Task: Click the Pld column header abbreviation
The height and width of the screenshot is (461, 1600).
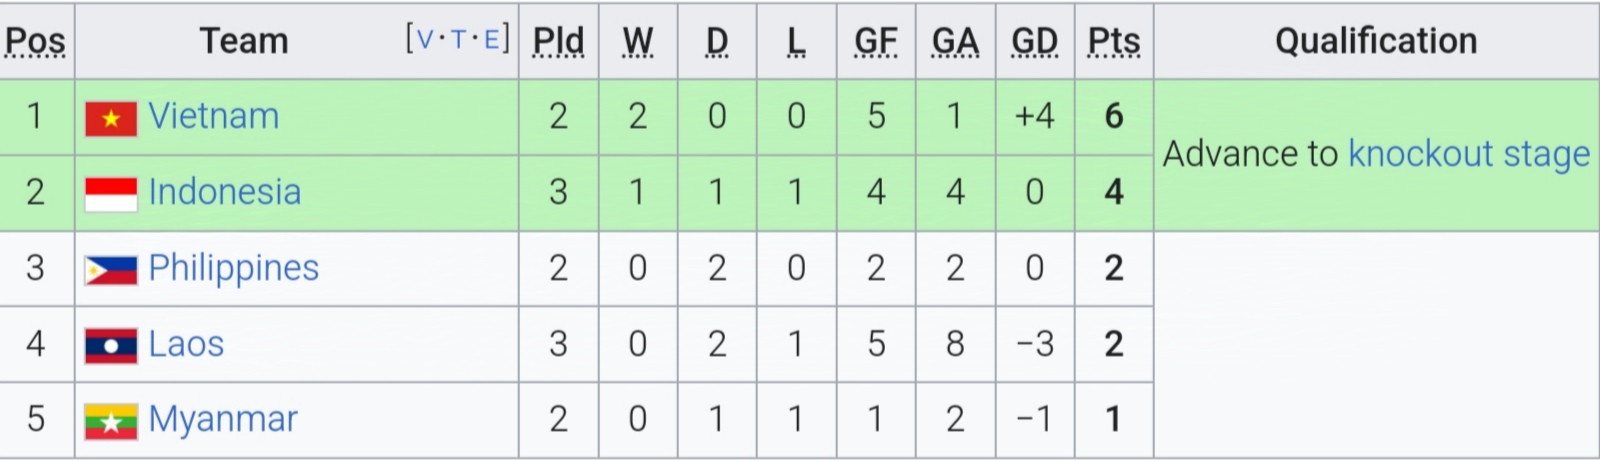Action: (x=558, y=41)
